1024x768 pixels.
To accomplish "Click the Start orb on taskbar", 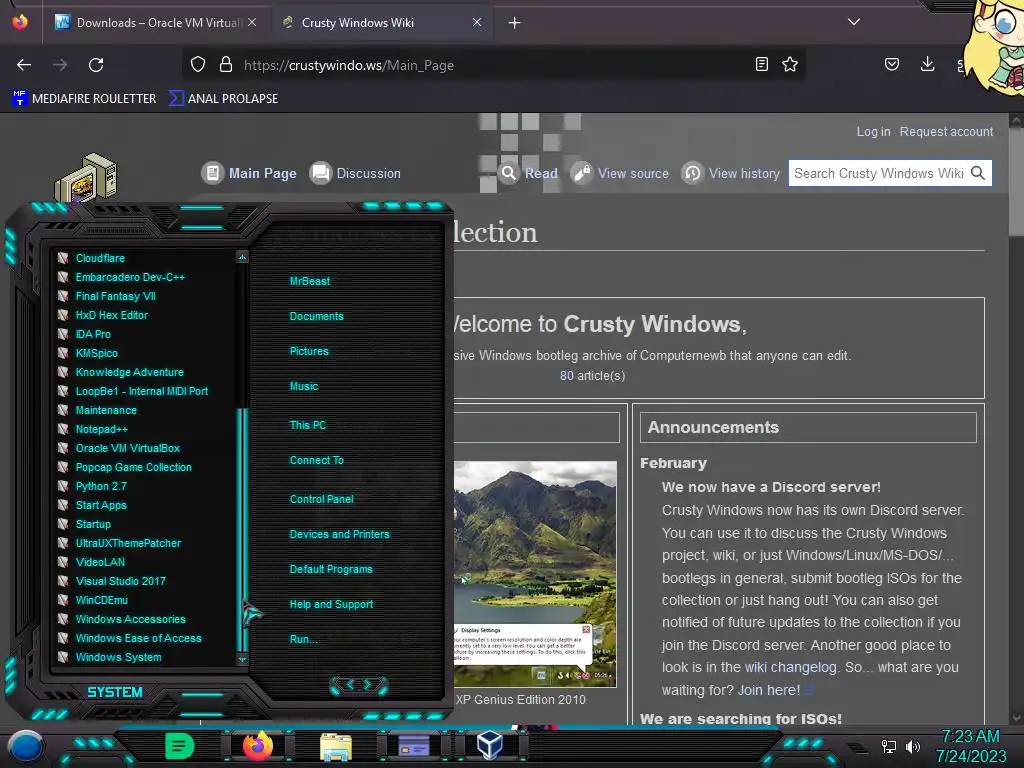I will pyautogui.click(x=25, y=746).
